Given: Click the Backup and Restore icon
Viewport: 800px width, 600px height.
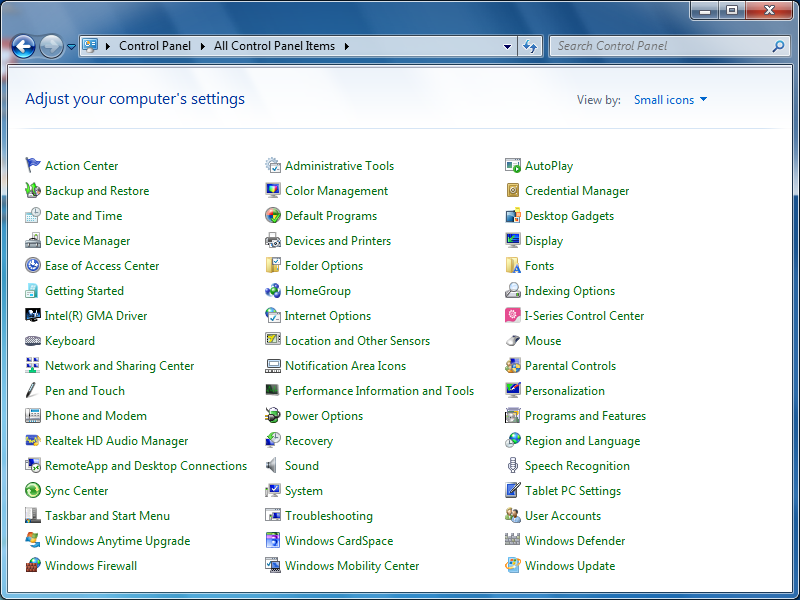Looking at the screenshot, I should [x=33, y=190].
